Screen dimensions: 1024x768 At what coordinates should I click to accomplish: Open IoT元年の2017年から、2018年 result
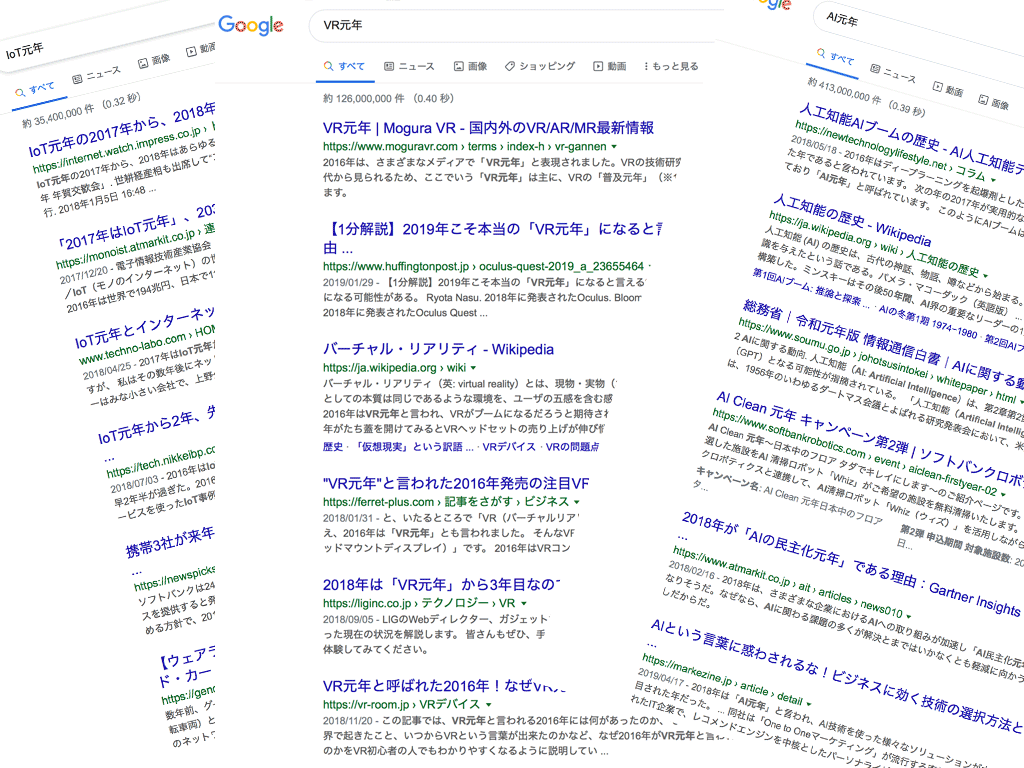coord(122,129)
